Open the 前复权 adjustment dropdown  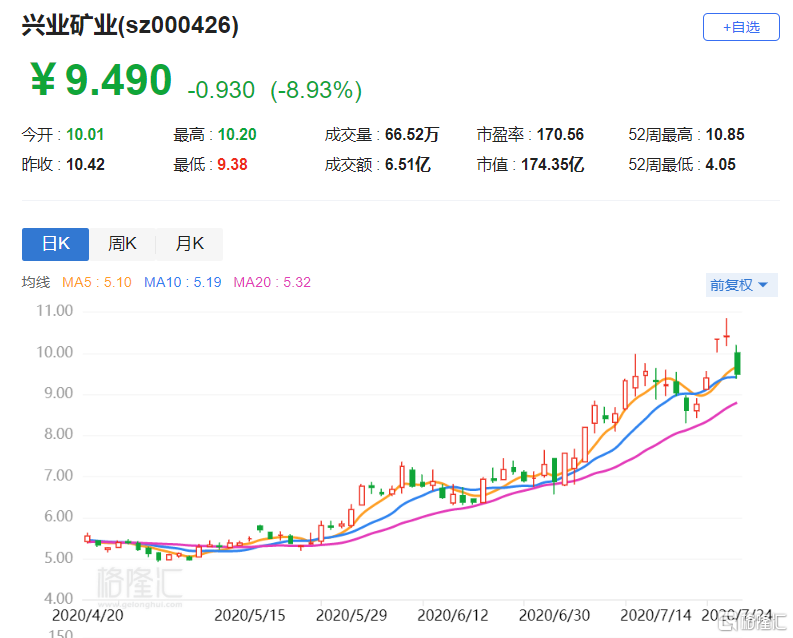click(741, 285)
